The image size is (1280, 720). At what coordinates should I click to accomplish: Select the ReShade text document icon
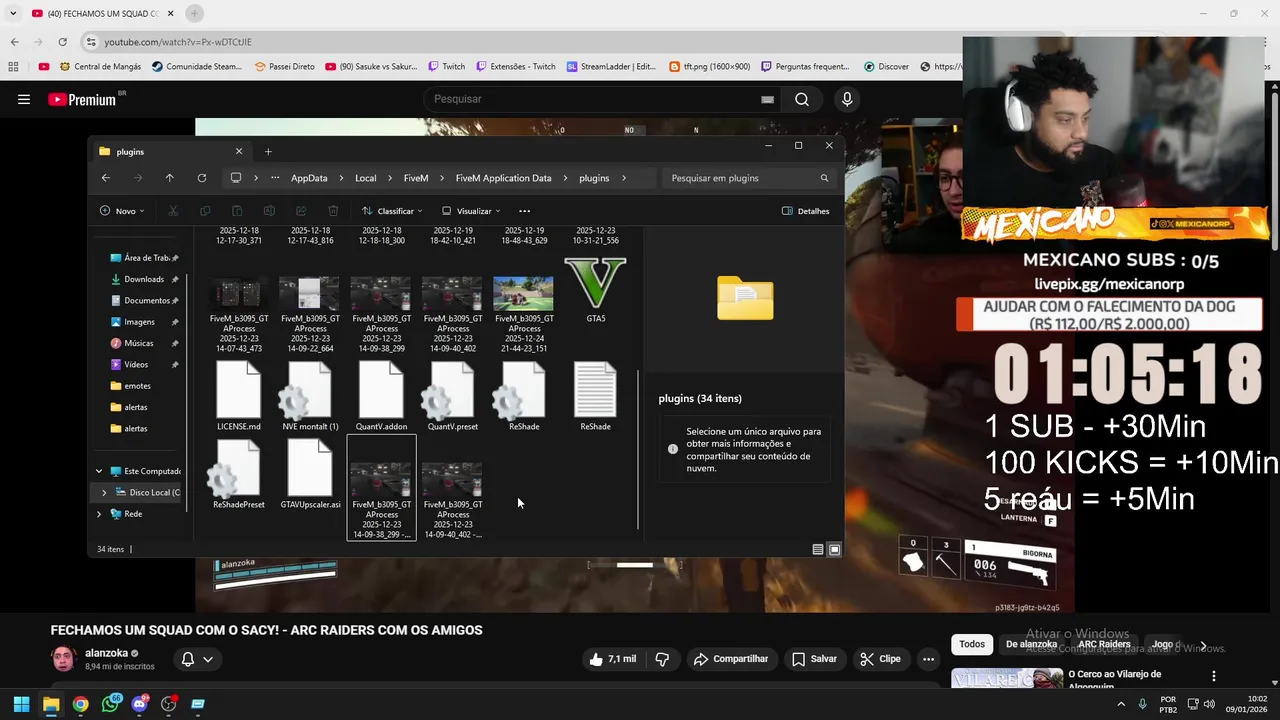[595, 397]
